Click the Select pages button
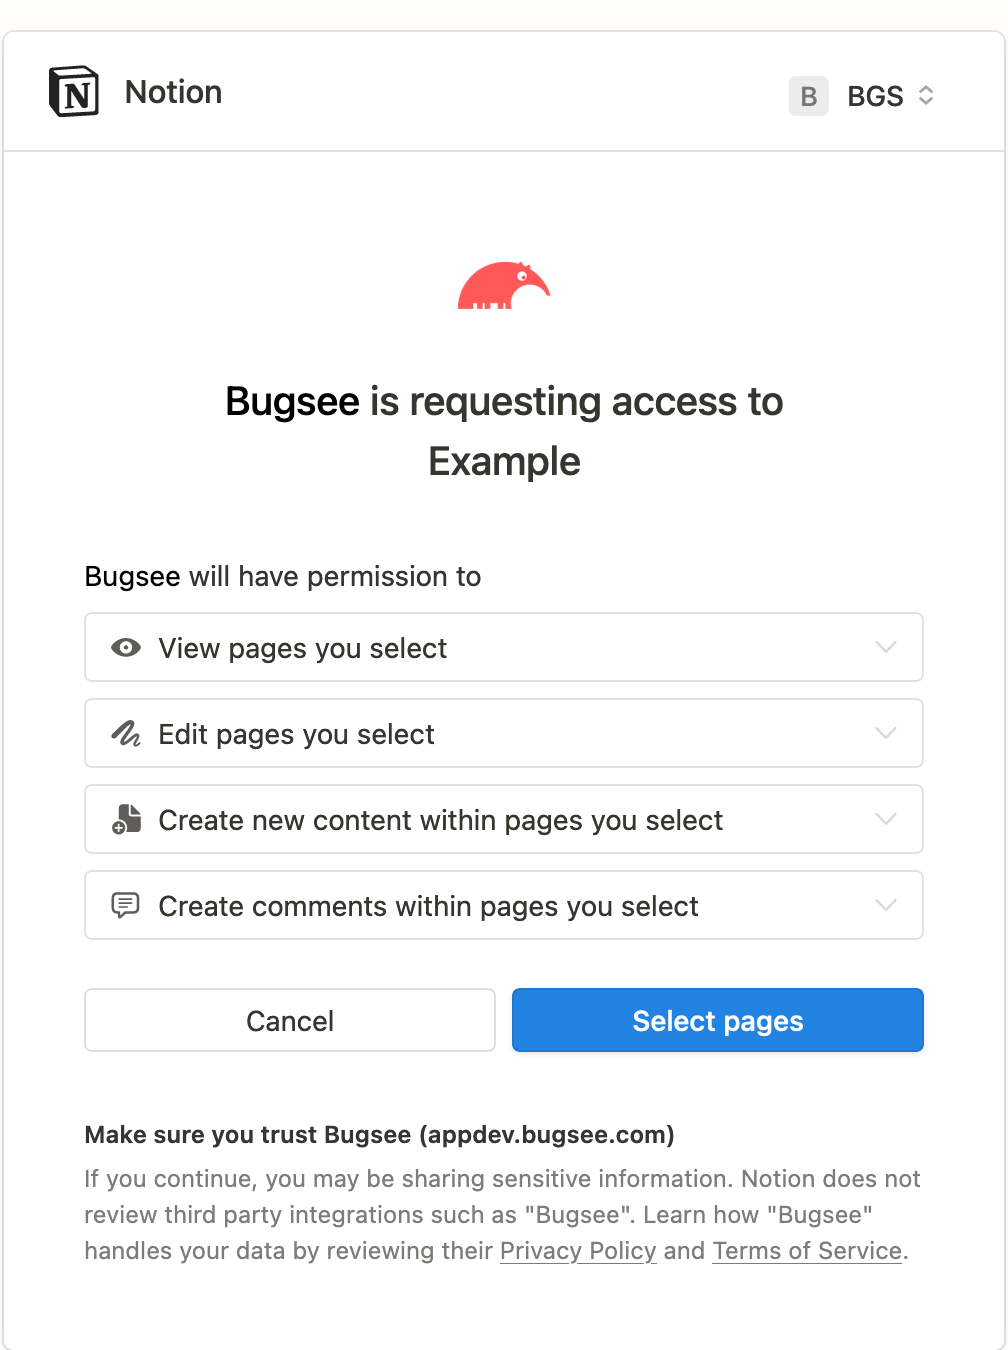This screenshot has height=1350, width=1008. point(717,1020)
